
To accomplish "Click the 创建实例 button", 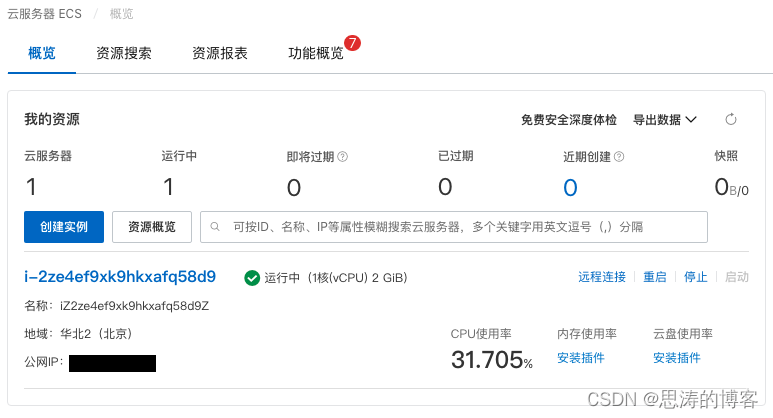I will click(64, 227).
